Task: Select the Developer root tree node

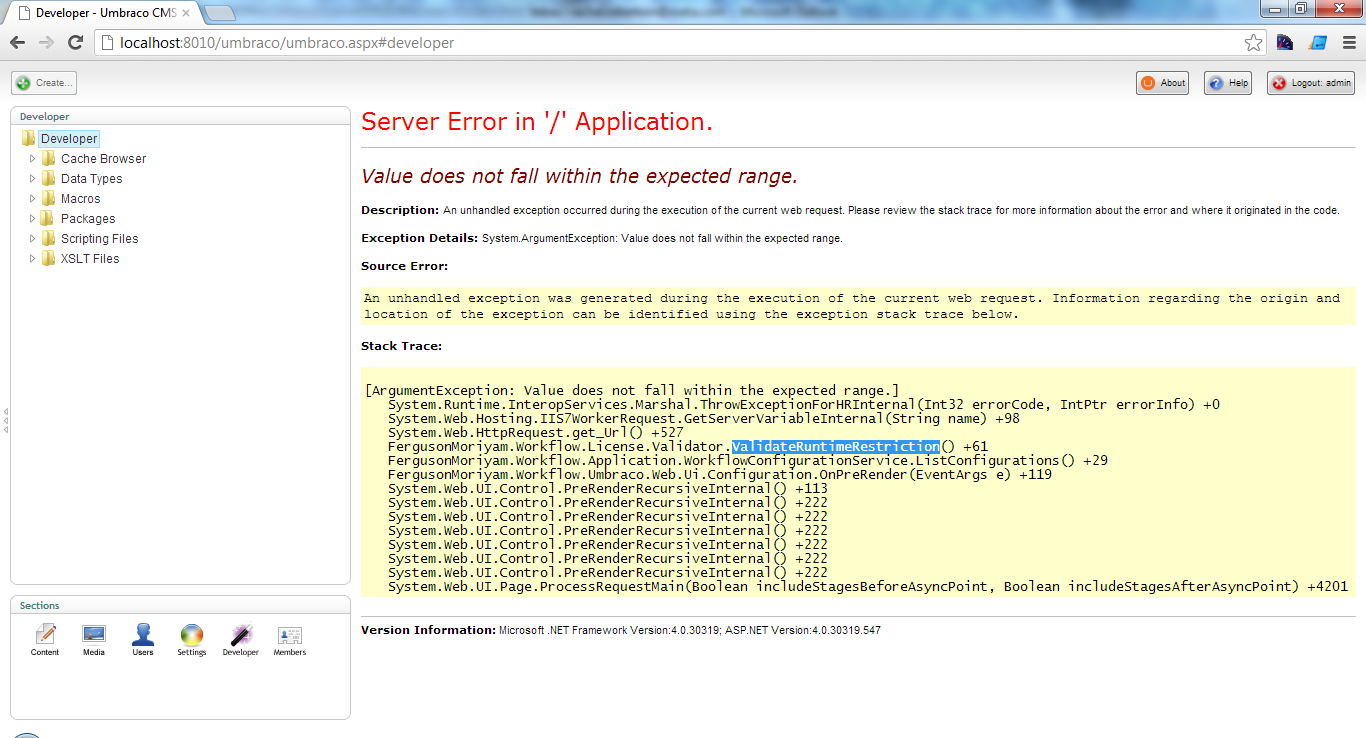Action: (x=69, y=139)
